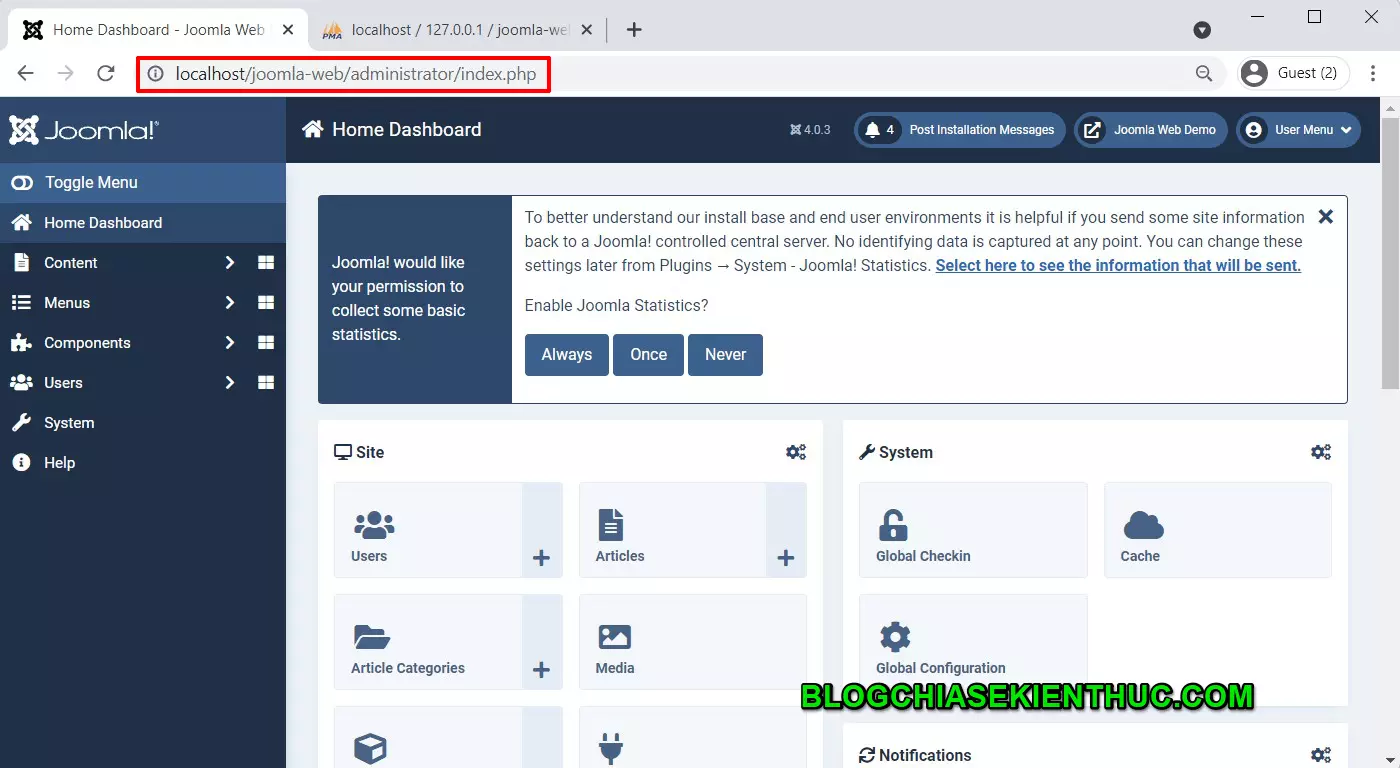This screenshot has height=768, width=1400.
Task: Click the browser zoom magnifier icon
Action: 1204,73
